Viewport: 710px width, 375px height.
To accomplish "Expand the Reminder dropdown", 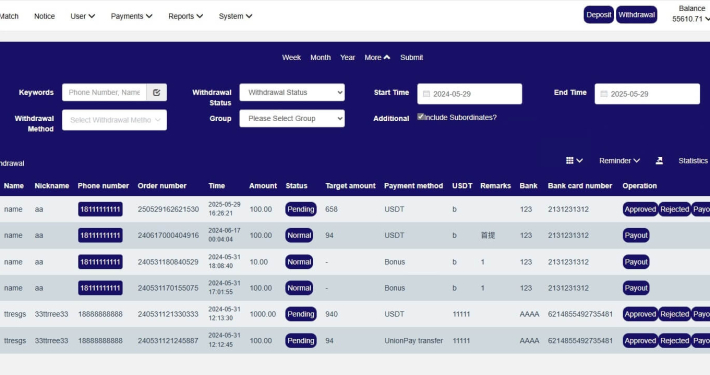I will (x=619, y=161).
